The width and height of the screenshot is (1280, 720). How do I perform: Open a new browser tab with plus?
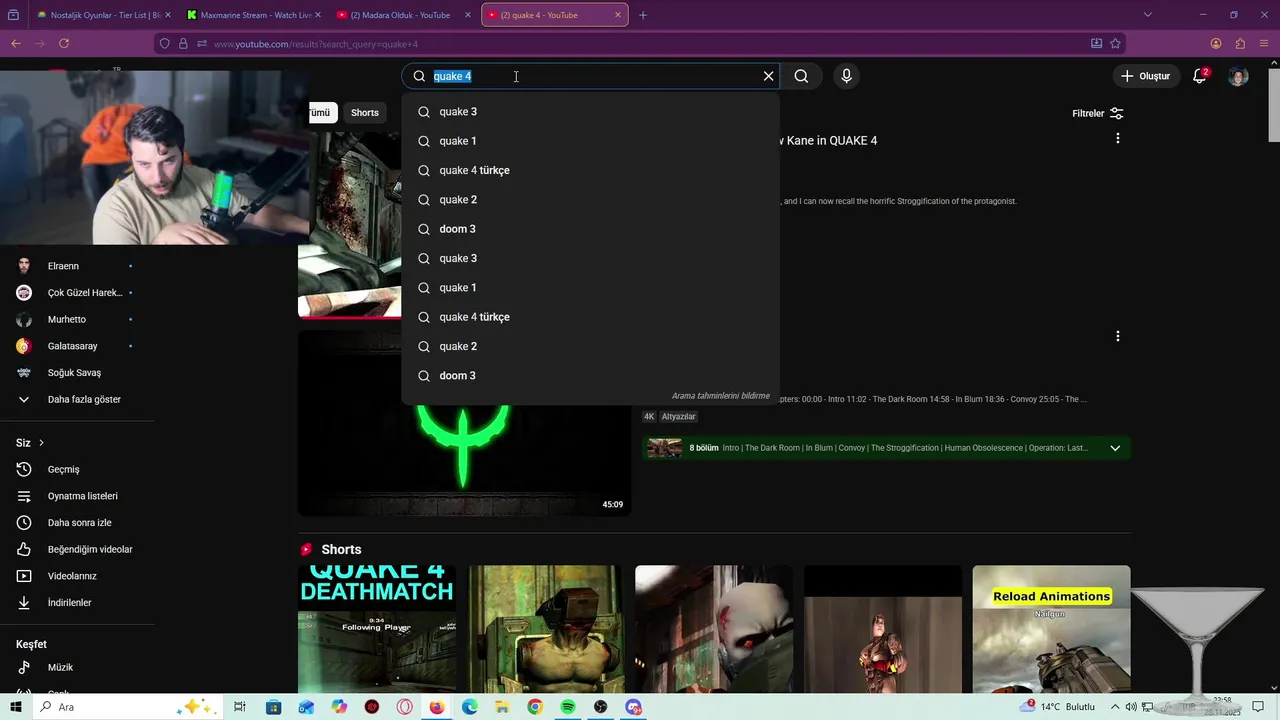click(x=643, y=15)
